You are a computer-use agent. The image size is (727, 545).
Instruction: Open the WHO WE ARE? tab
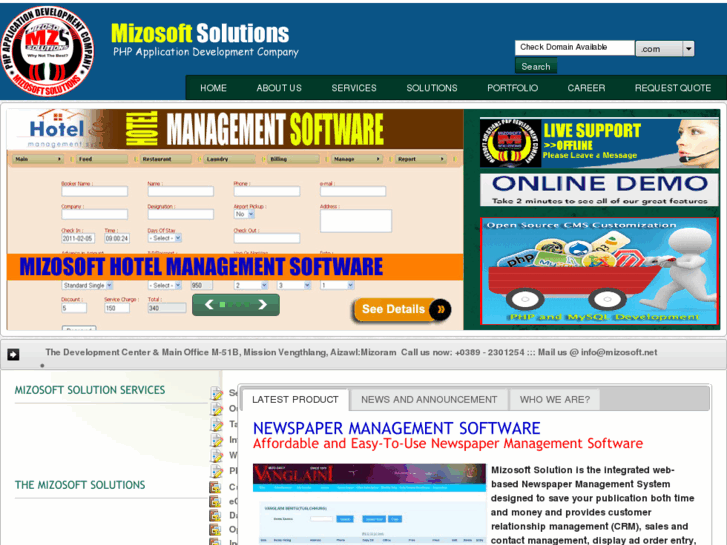(x=555, y=400)
